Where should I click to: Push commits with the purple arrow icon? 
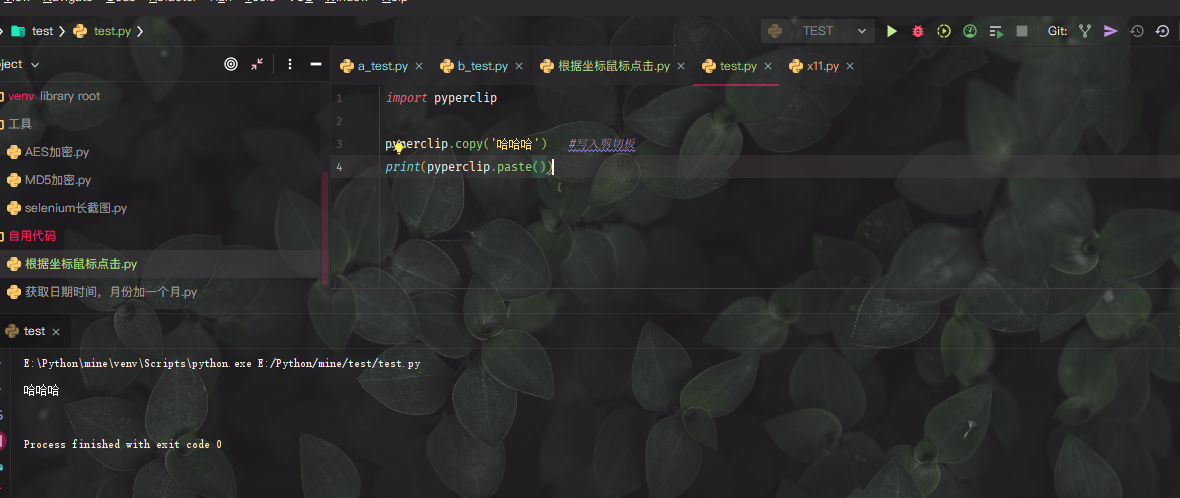pos(1111,31)
